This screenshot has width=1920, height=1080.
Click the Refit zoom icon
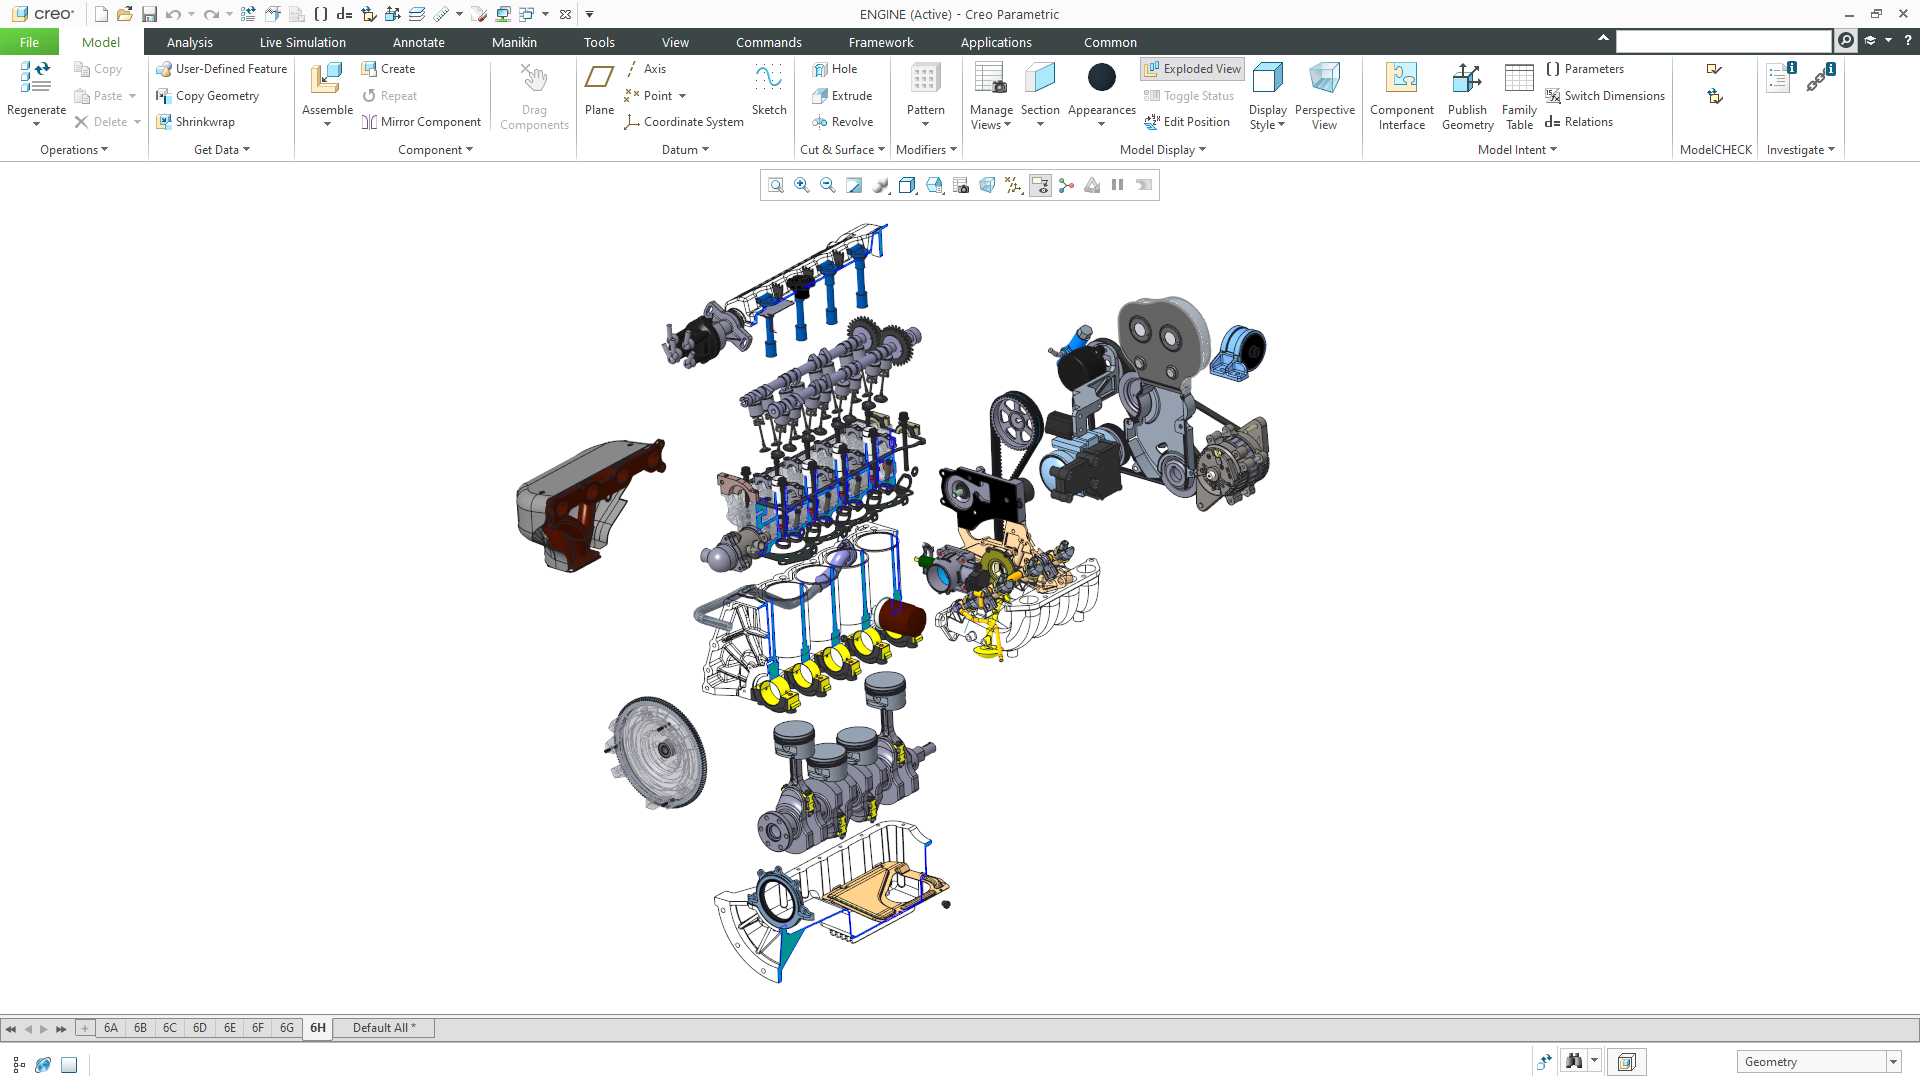(x=775, y=185)
